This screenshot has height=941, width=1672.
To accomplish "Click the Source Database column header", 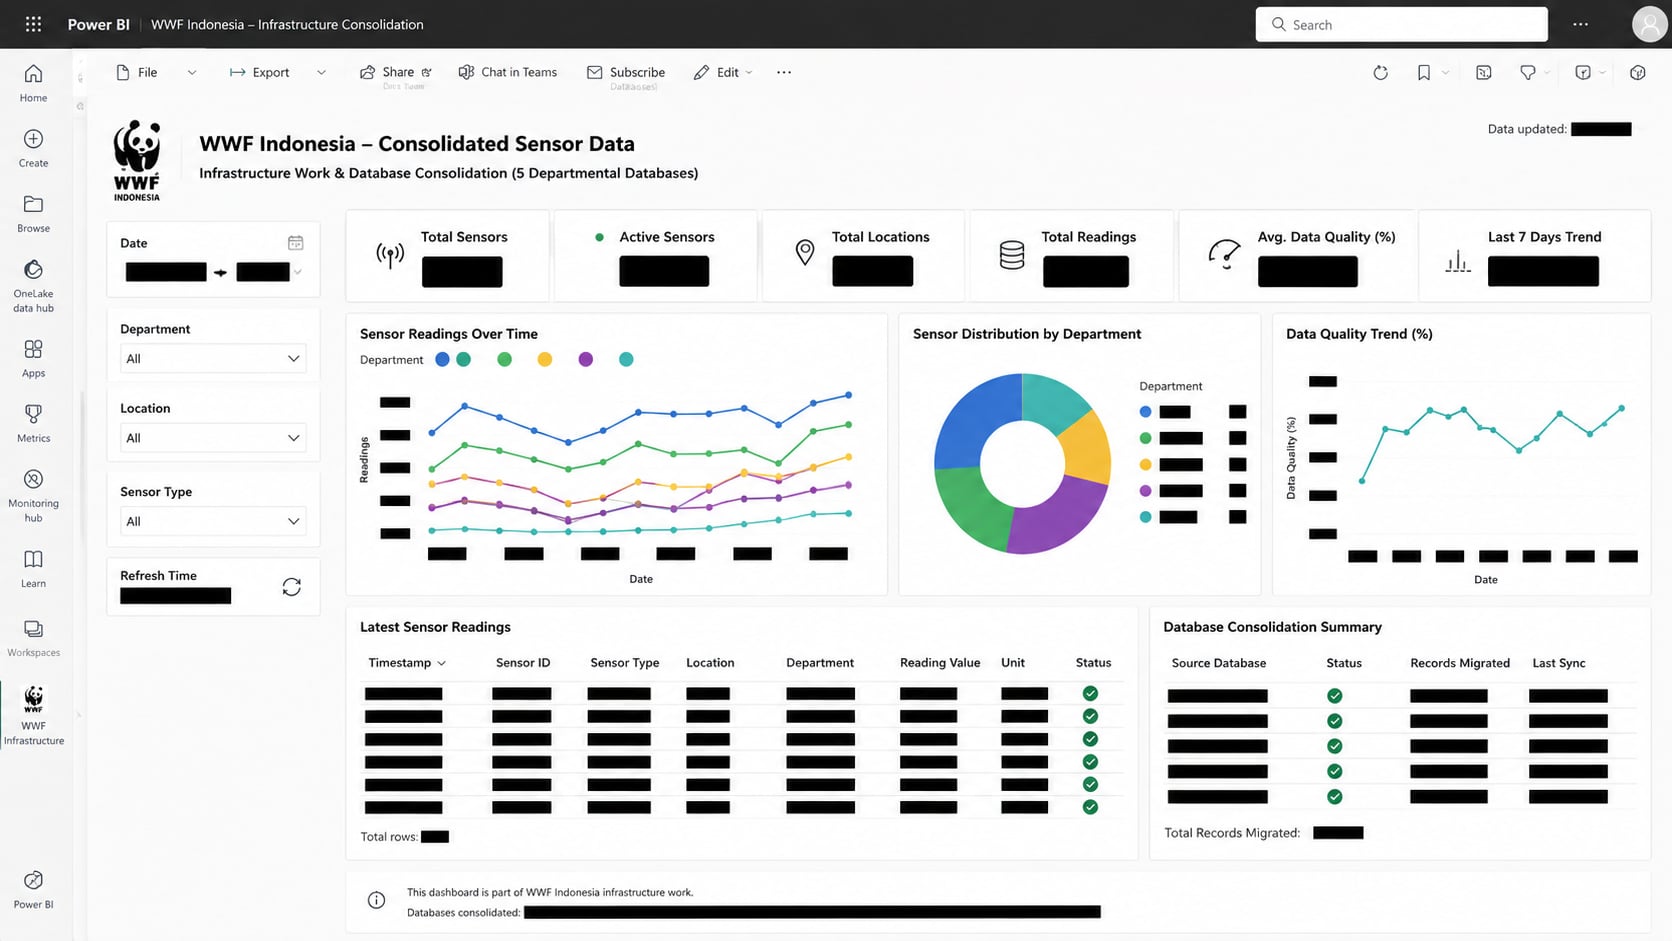I will [x=1218, y=663].
